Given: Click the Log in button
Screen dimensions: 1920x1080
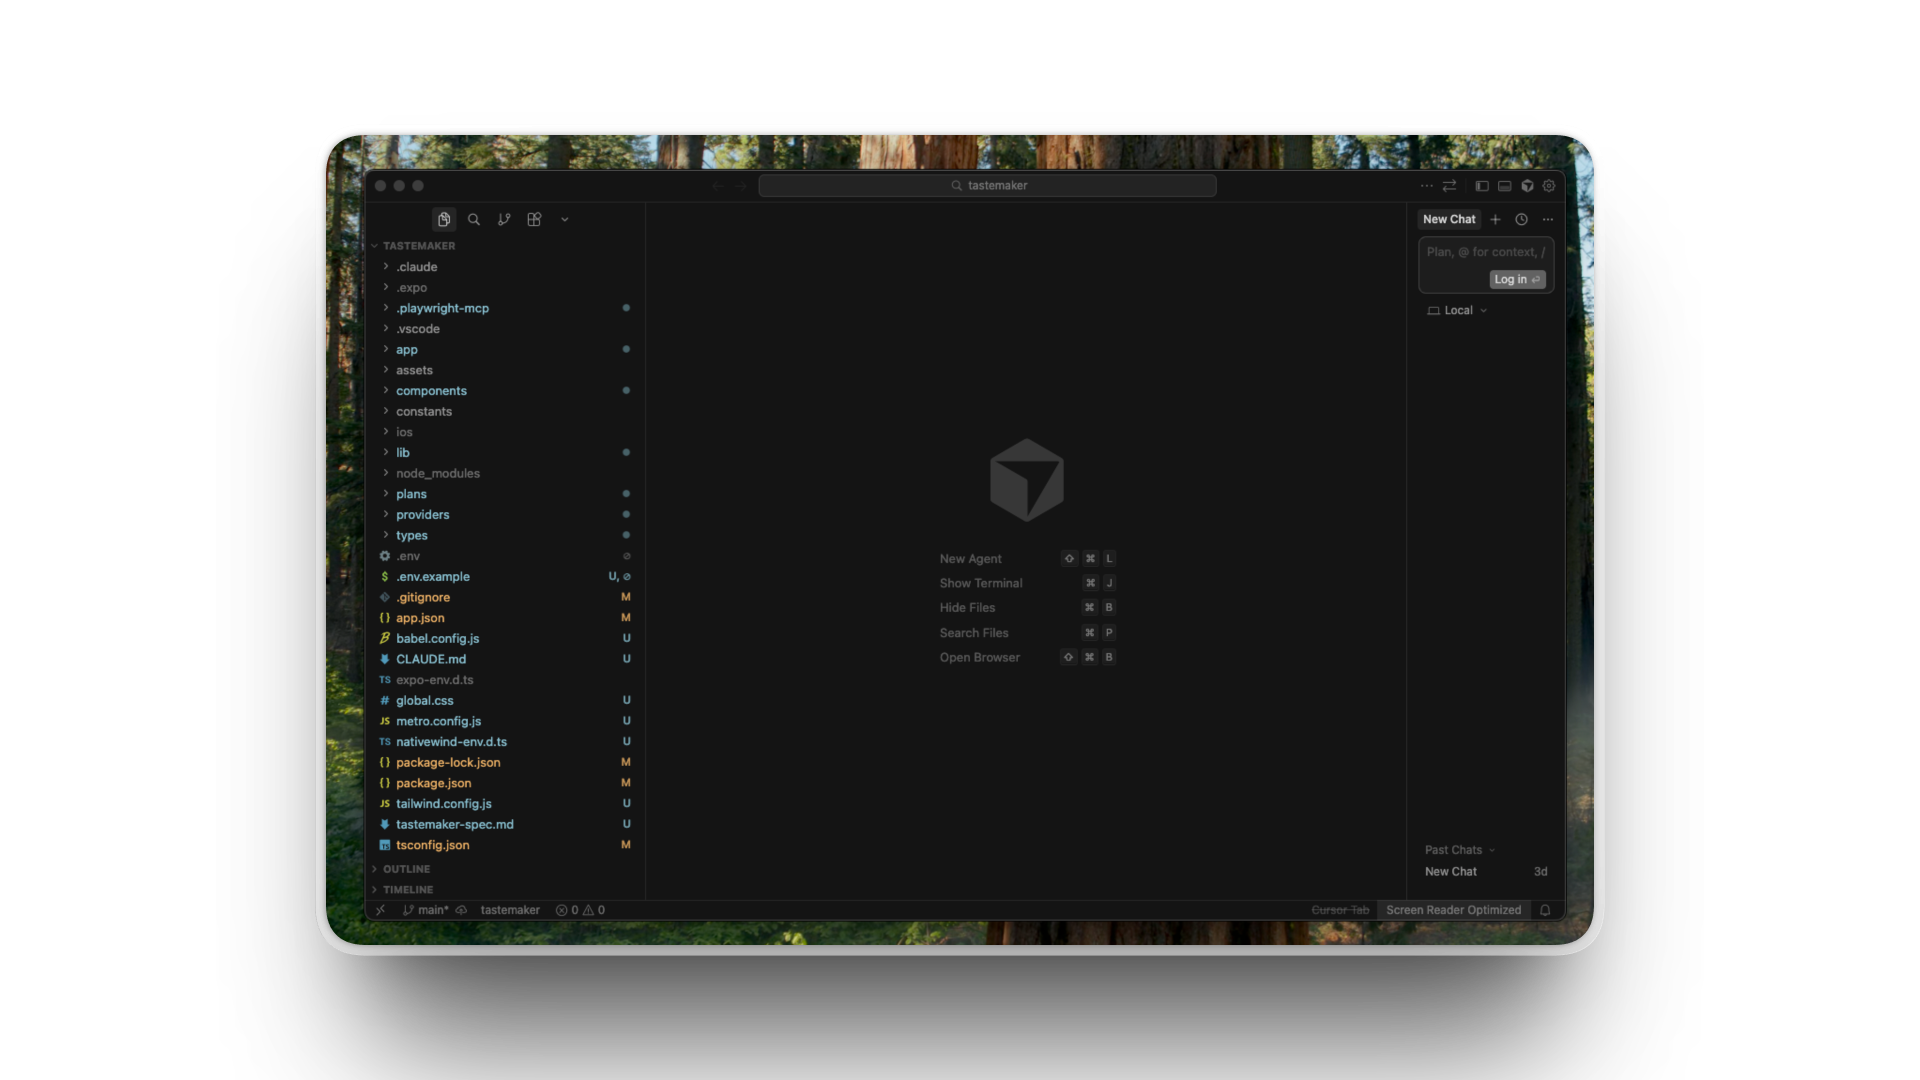Looking at the screenshot, I should tap(1517, 280).
